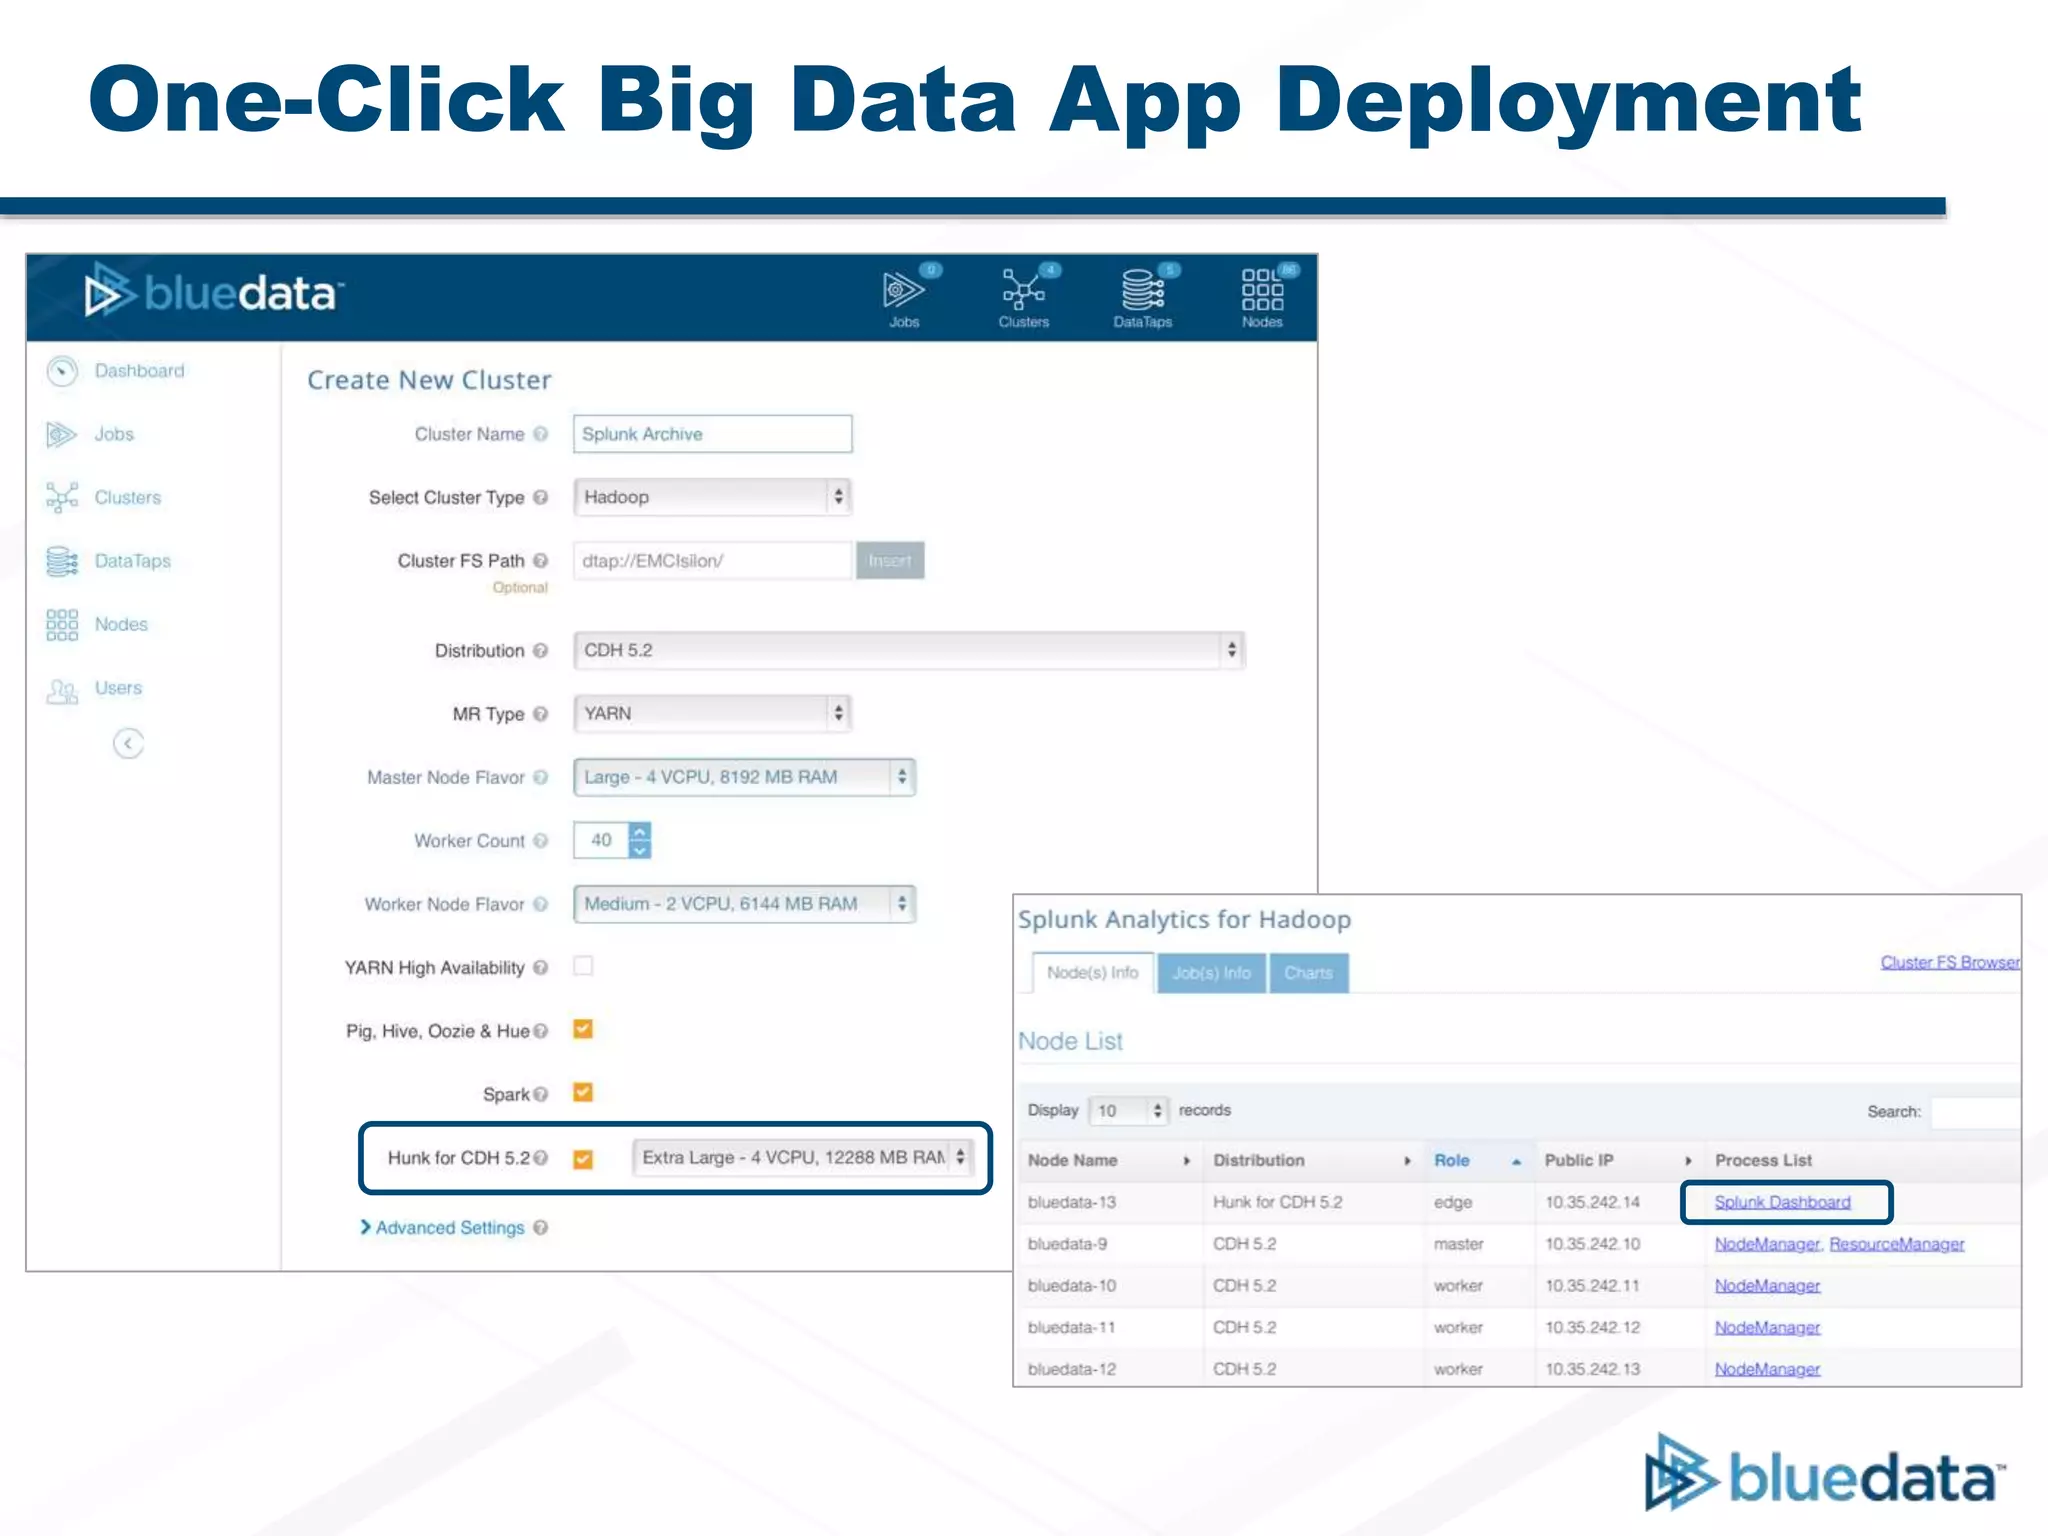Enable YARN High Availability checkbox
The height and width of the screenshot is (1536, 2048).
pos(583,966)
